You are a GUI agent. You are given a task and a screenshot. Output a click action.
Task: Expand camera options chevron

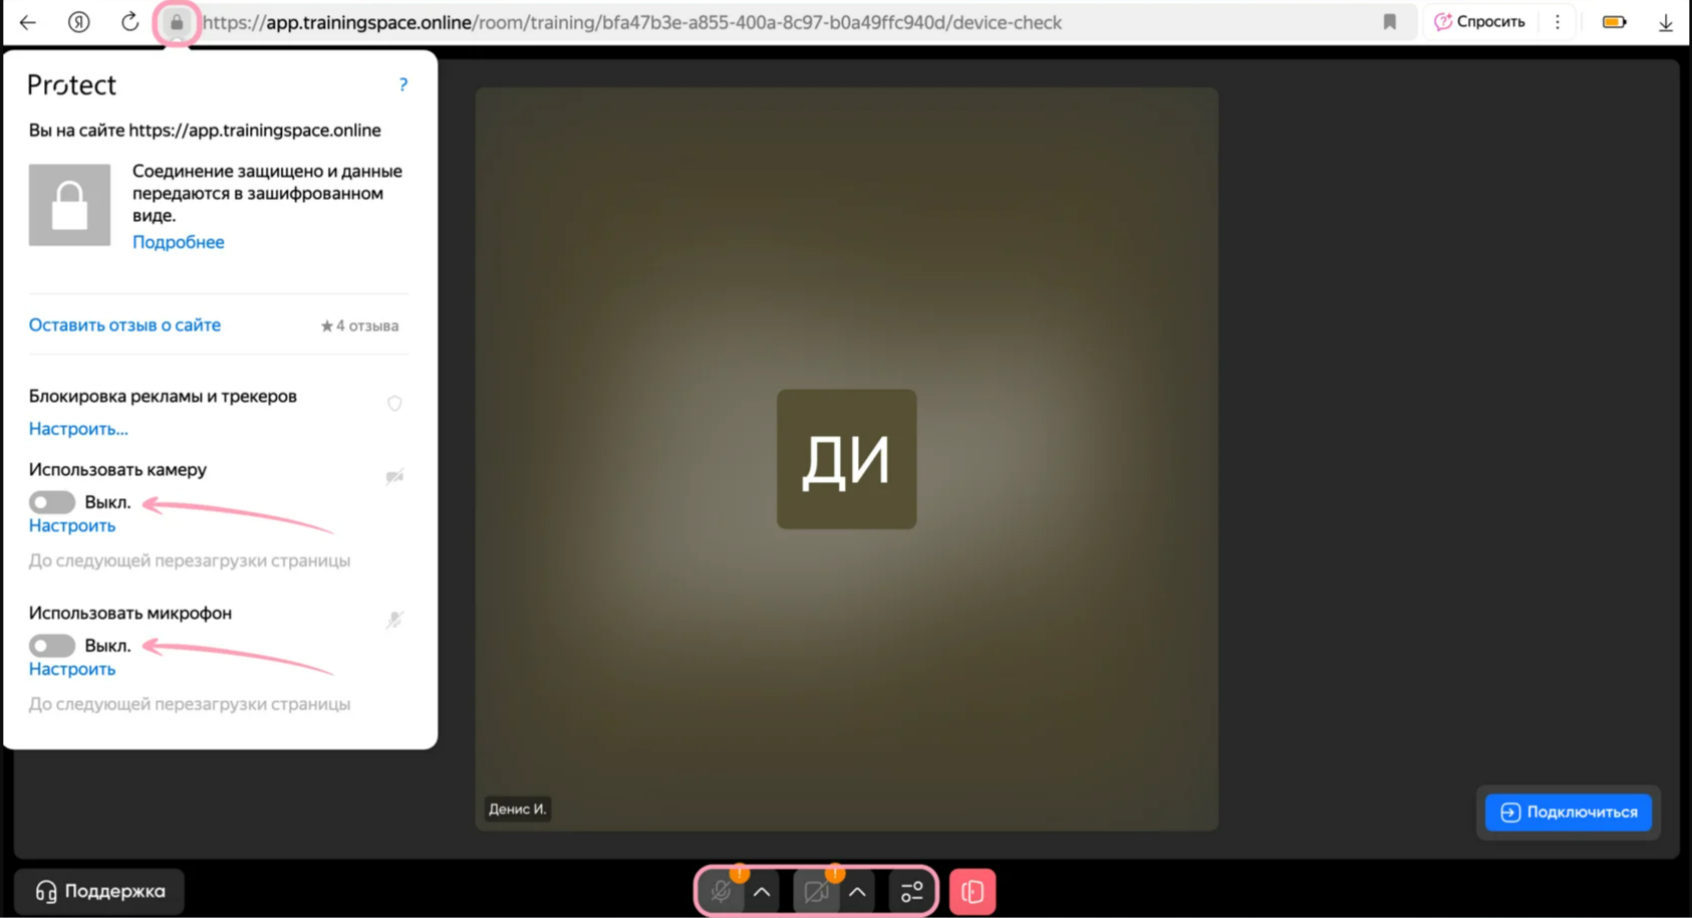(857, 891)
